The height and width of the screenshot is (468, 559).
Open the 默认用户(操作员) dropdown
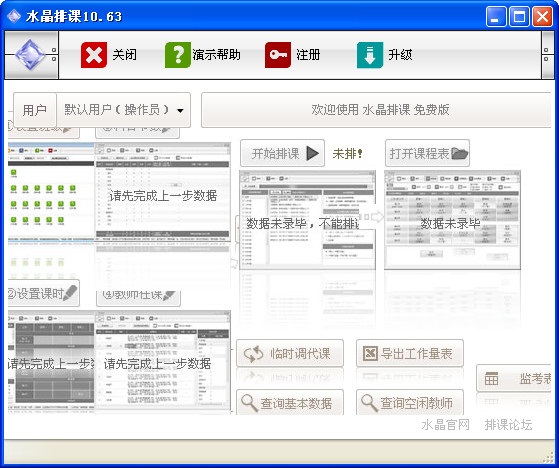coord(123,110)
